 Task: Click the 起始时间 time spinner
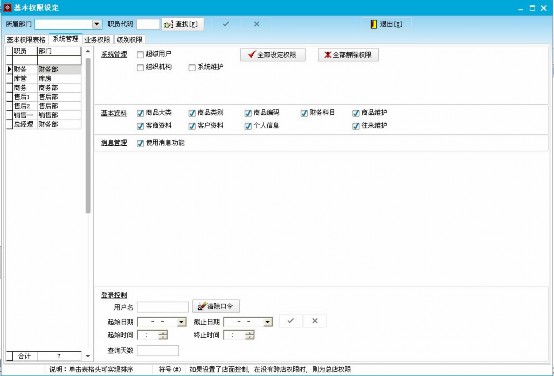[x=163, y=335]
